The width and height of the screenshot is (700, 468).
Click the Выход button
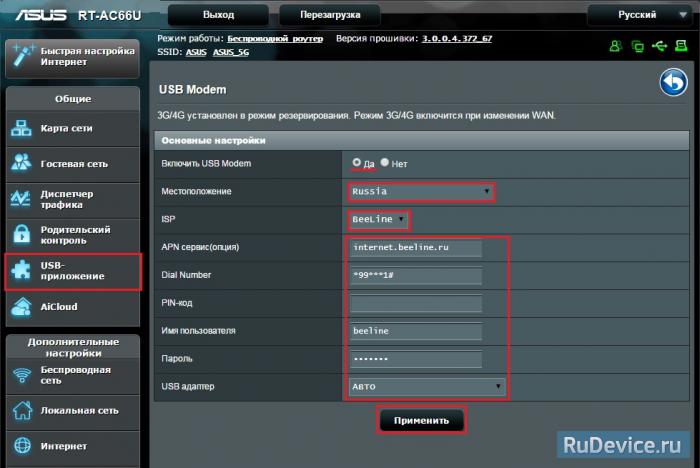pos(218,15)
